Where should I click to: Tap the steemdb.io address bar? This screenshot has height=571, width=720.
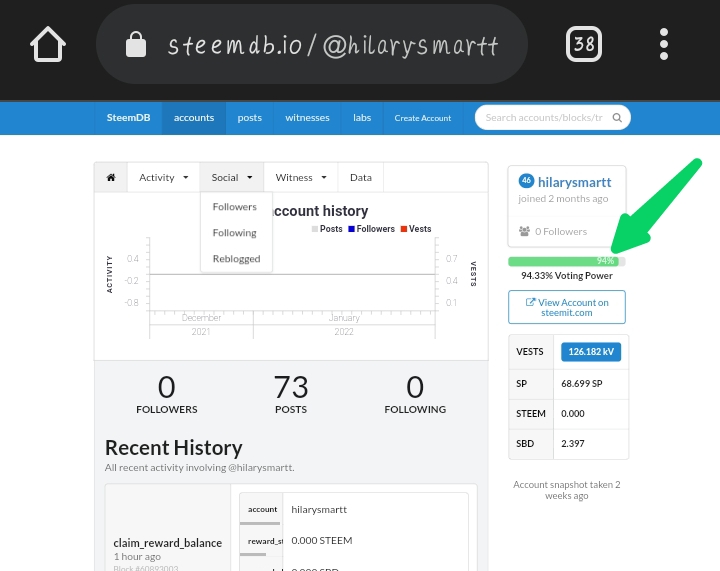(x=312, y=45)
